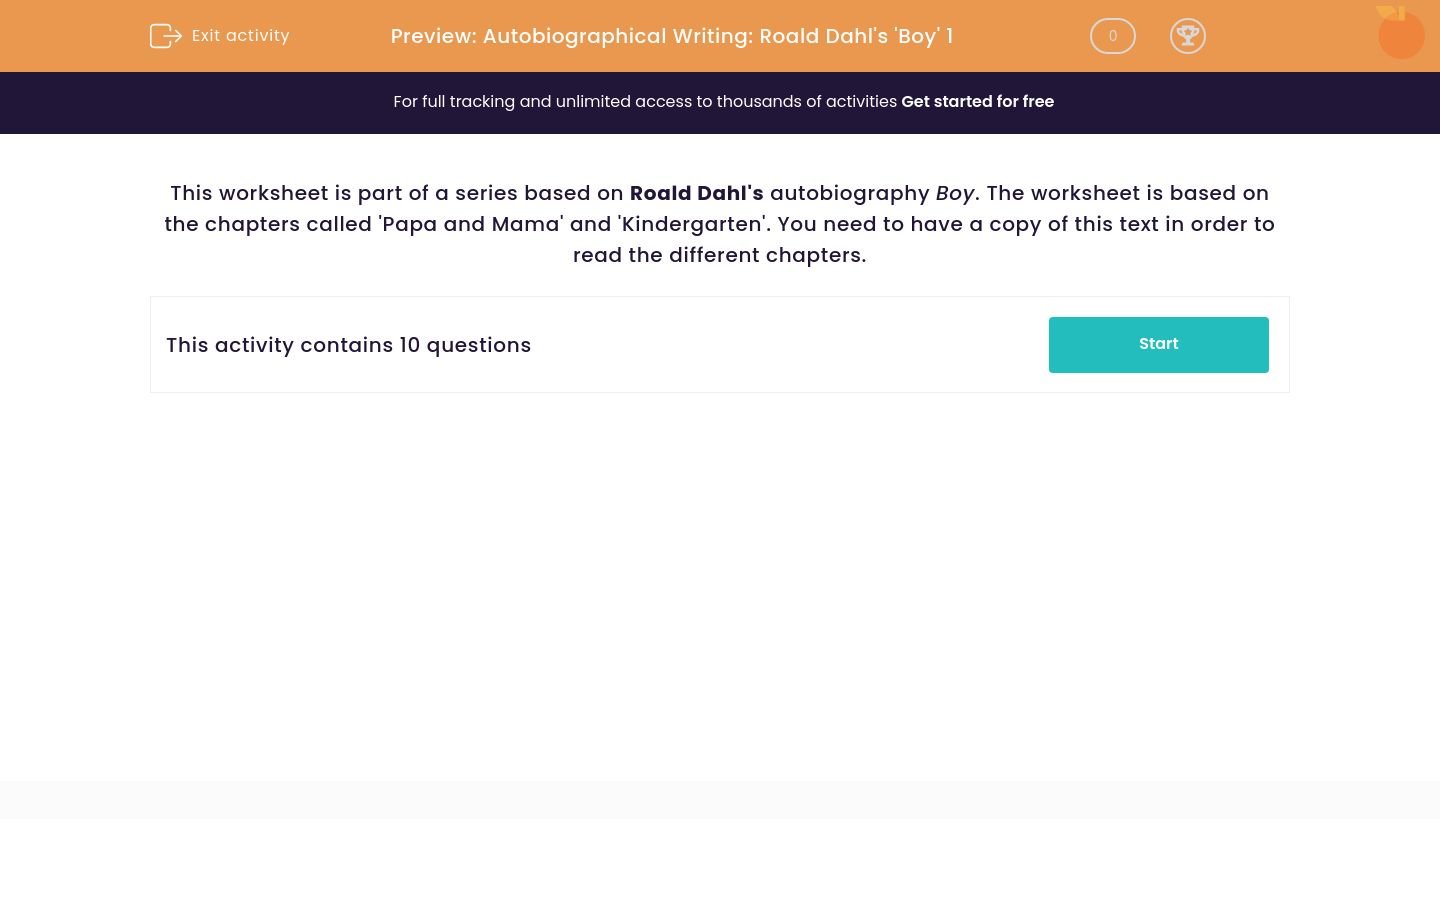Select the bolded 'Roald Dahl's' text
Viewport: 1440px width, 900px height.
point(696,193)
